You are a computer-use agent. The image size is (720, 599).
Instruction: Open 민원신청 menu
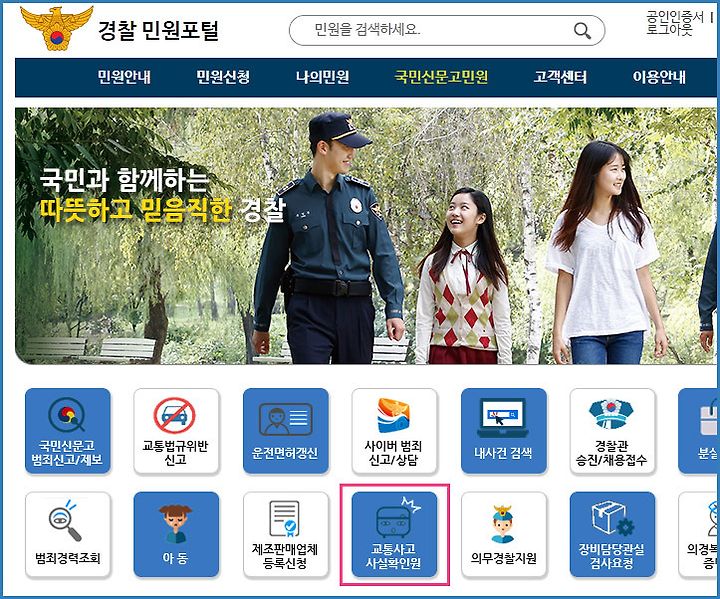(223, 77)
